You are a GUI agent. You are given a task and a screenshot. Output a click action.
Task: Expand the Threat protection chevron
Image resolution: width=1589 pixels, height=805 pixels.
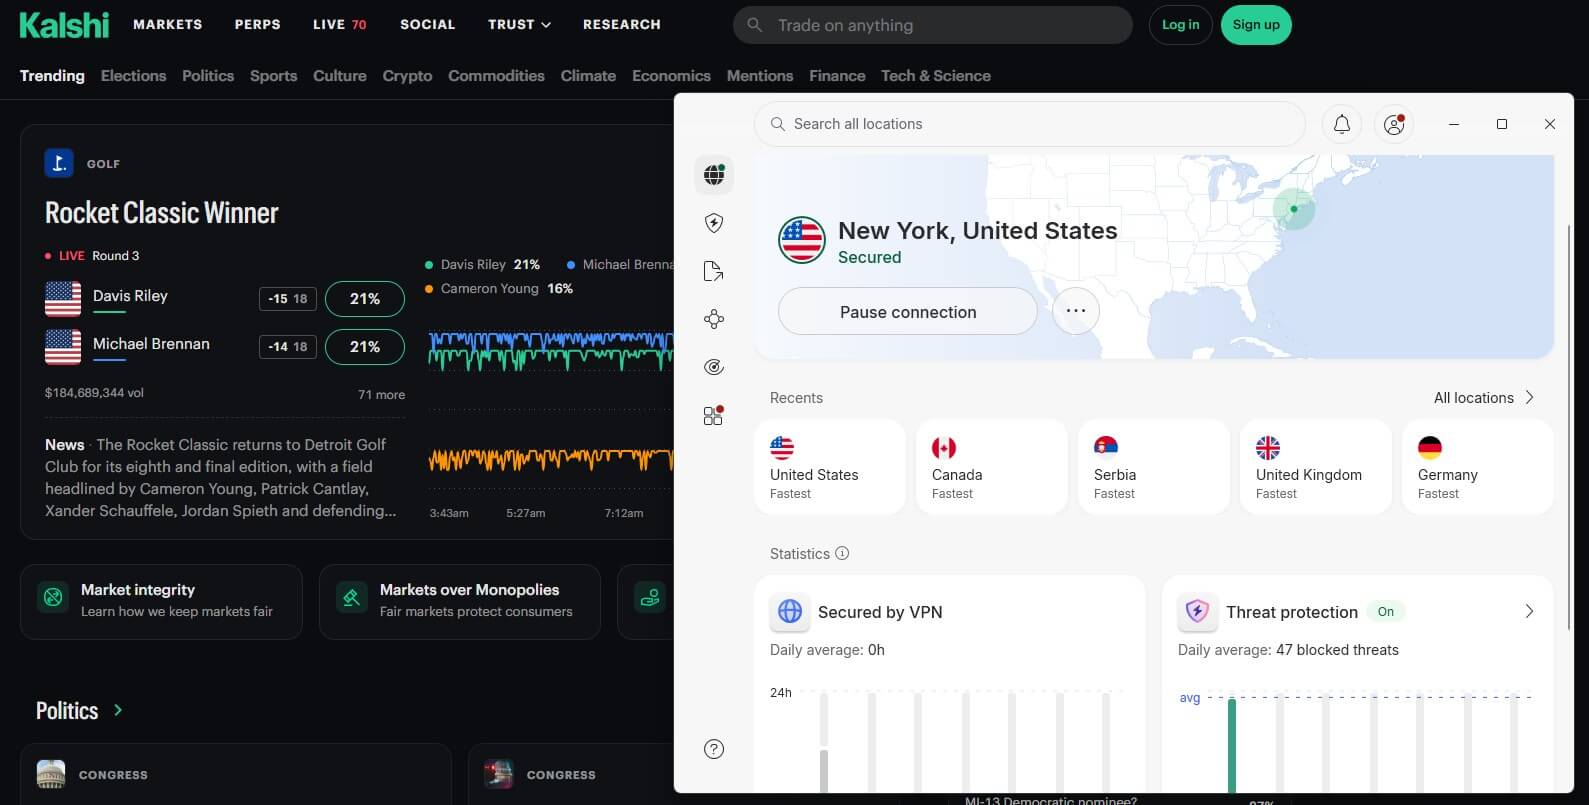coord(1528,611)
